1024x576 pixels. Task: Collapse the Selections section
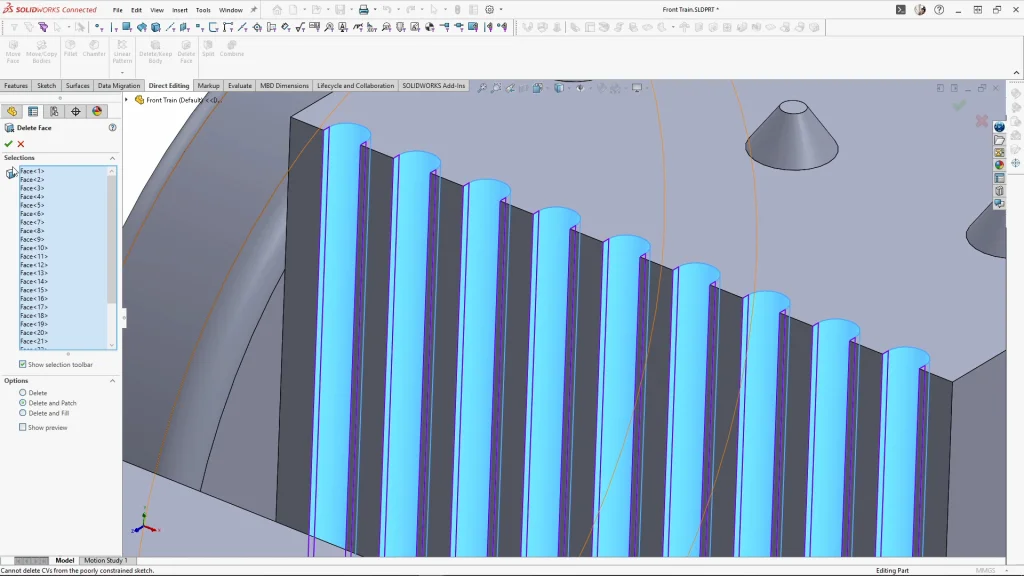click(112, 158)
